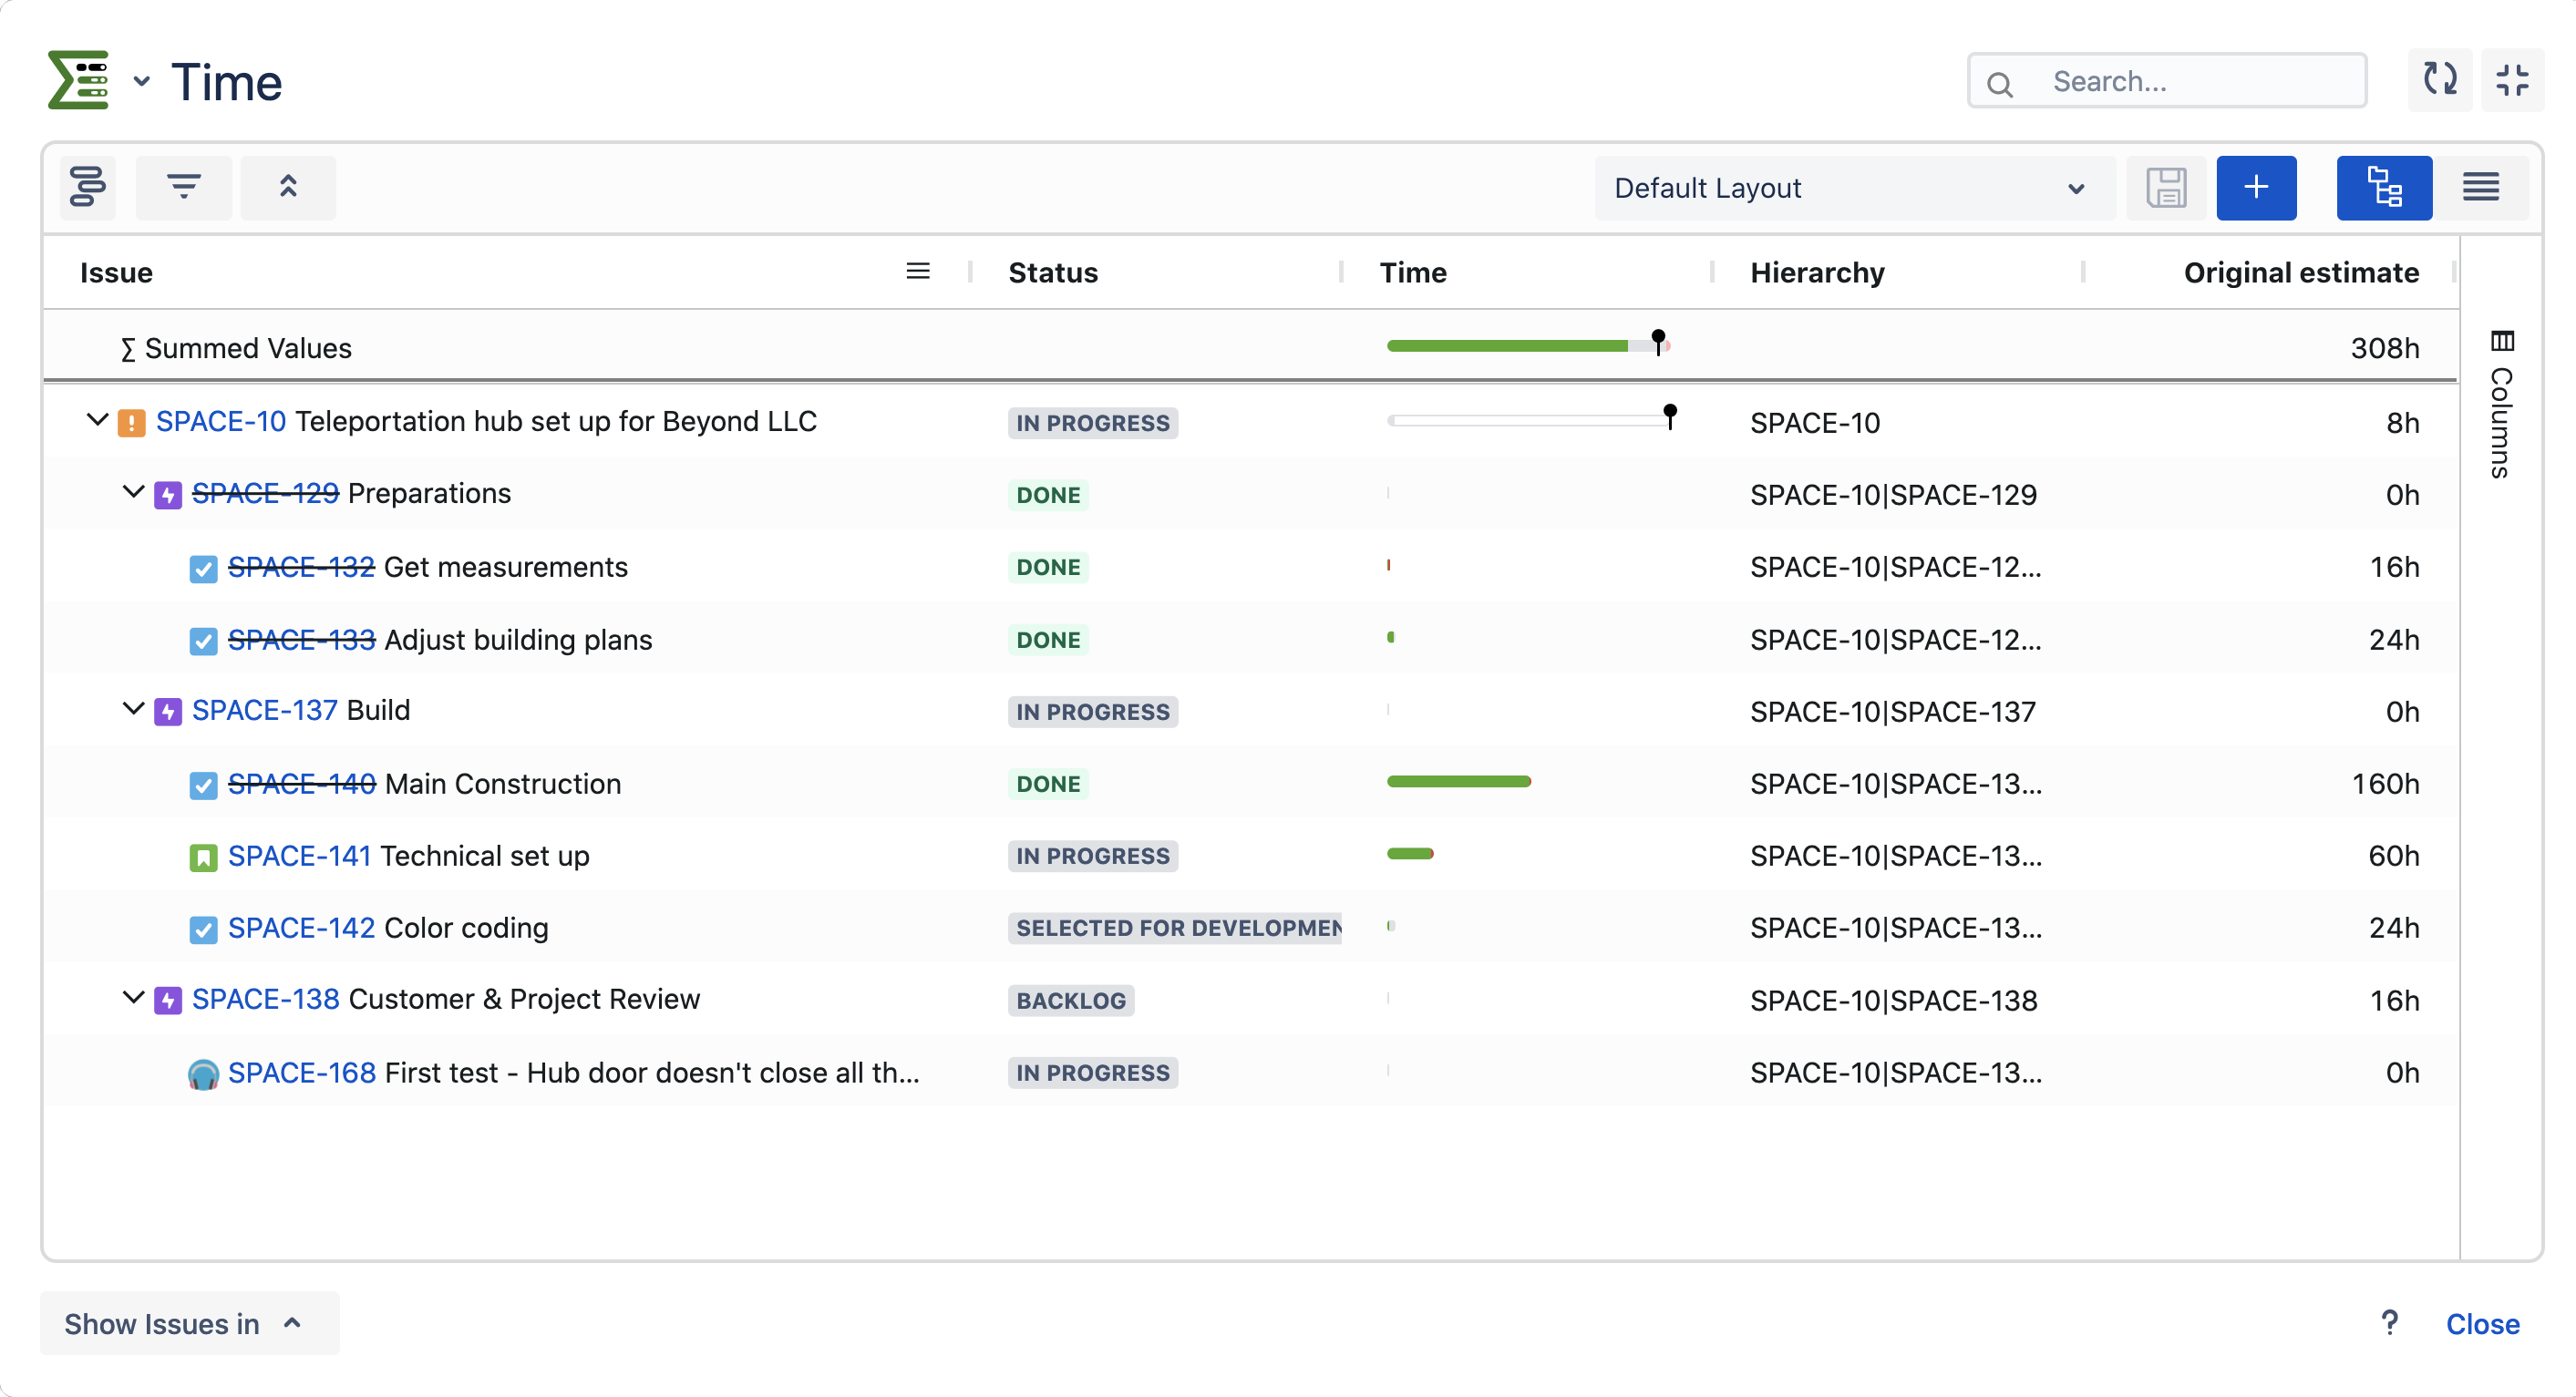Click the Close button
This screenshot has height=1397, width=2576.
click(x=2482, y=1324)
